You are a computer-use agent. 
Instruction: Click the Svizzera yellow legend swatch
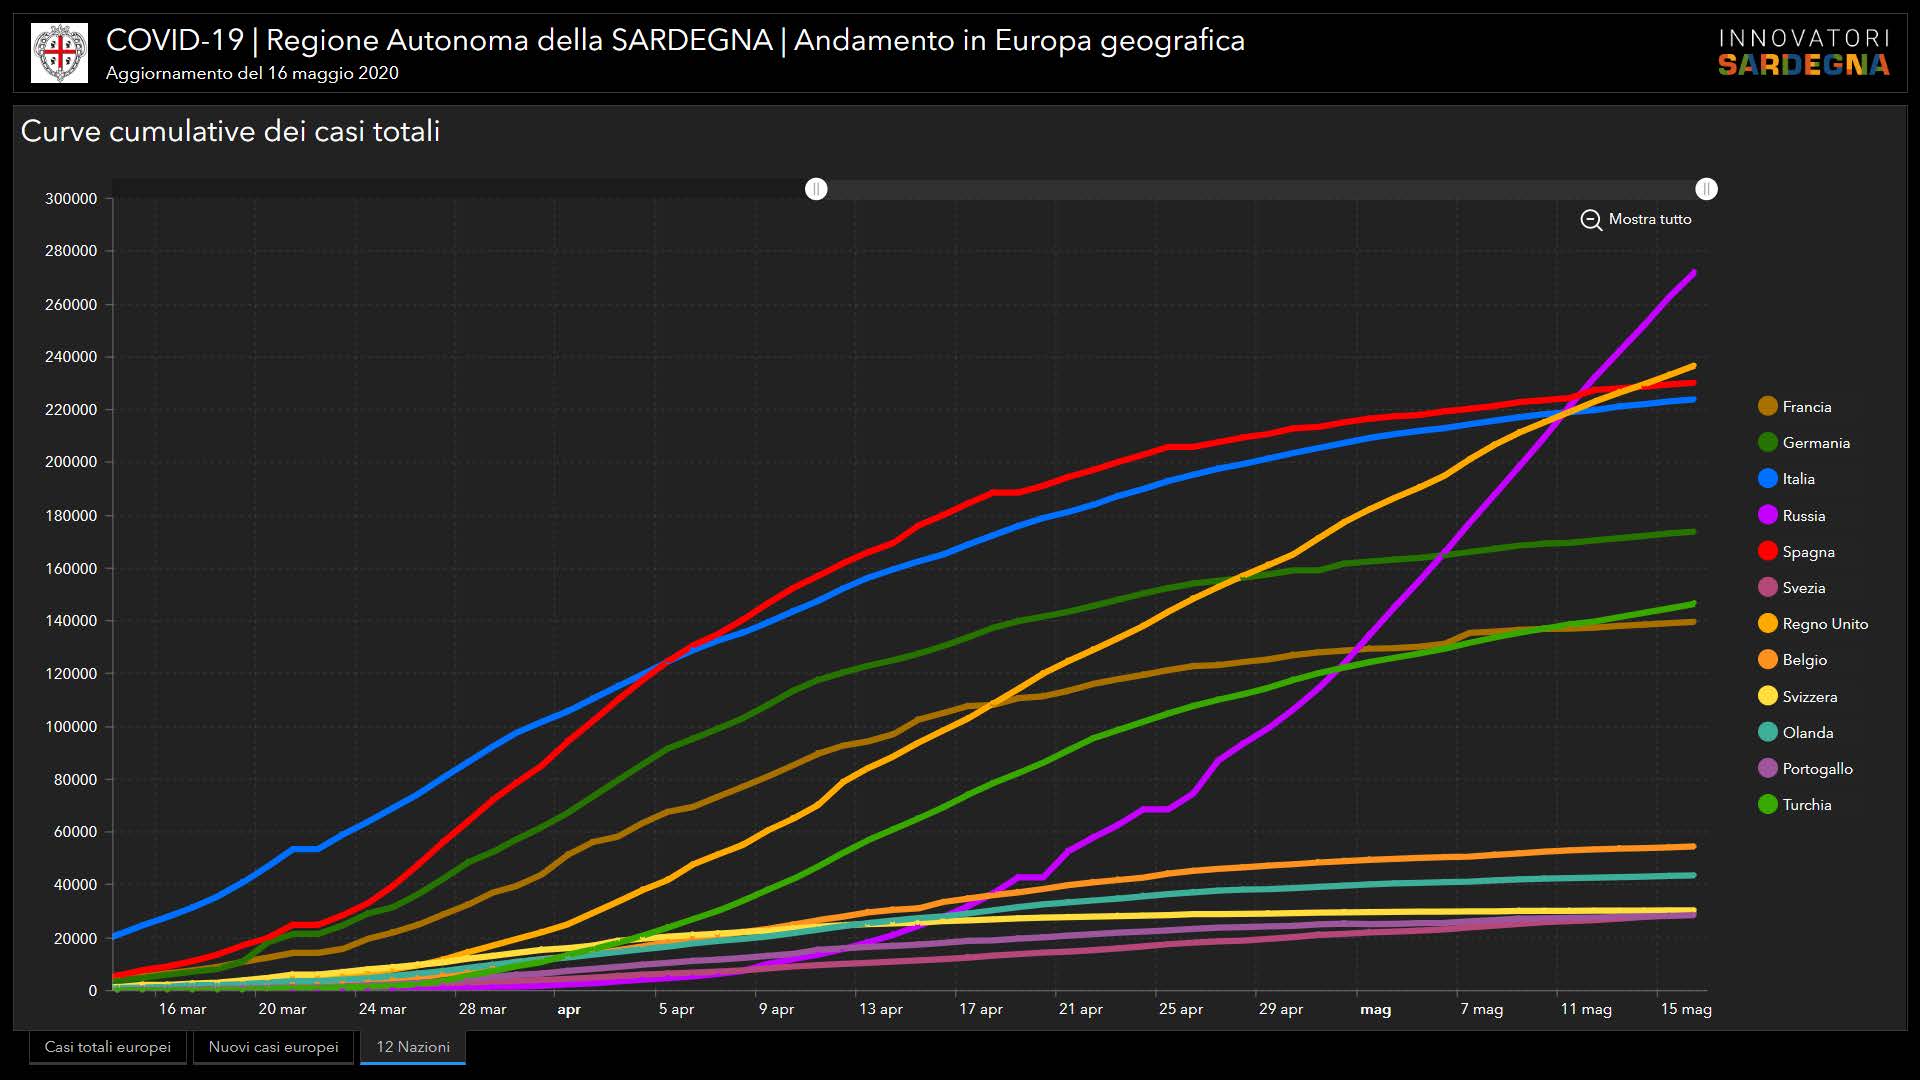(x=1767, y=696)
